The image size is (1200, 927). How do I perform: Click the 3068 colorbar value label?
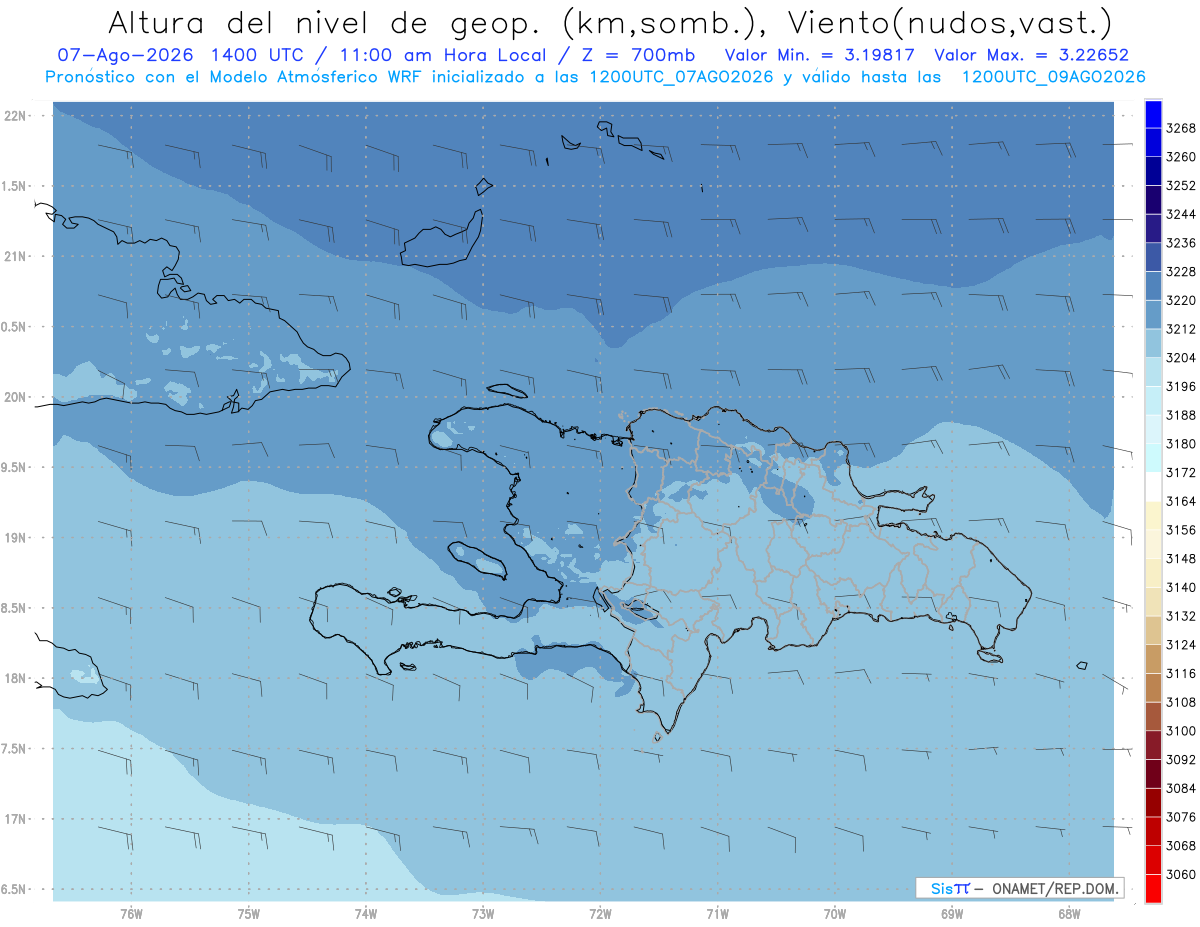pos(1181,845)
